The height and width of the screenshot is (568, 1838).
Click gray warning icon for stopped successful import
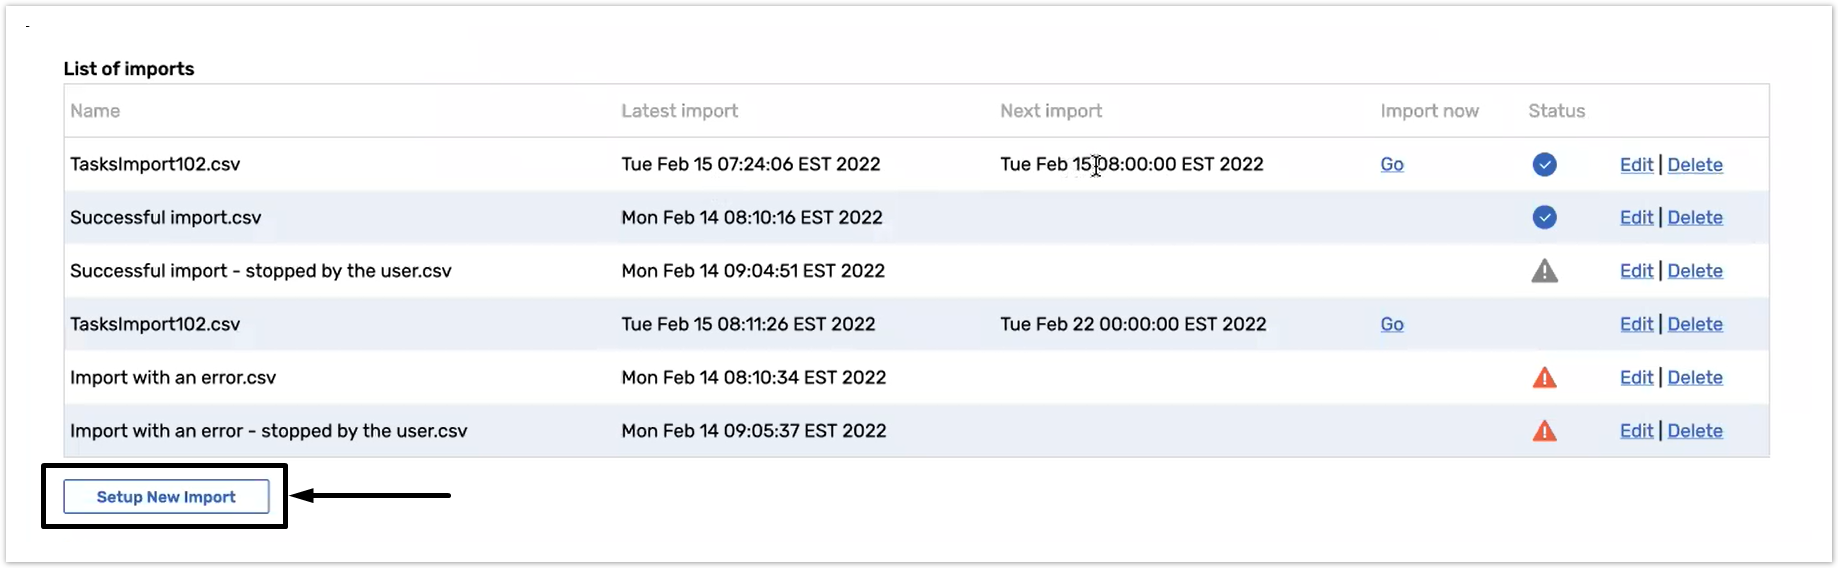point(1544,271)
